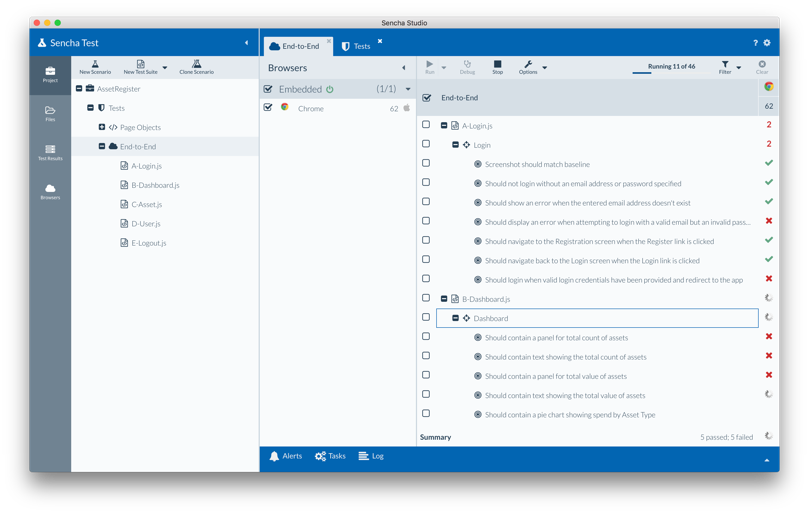The height and width of the screenshot is (514, 809).
Task: Collapse the Sencha Test left panel
Action: (246, 43)
